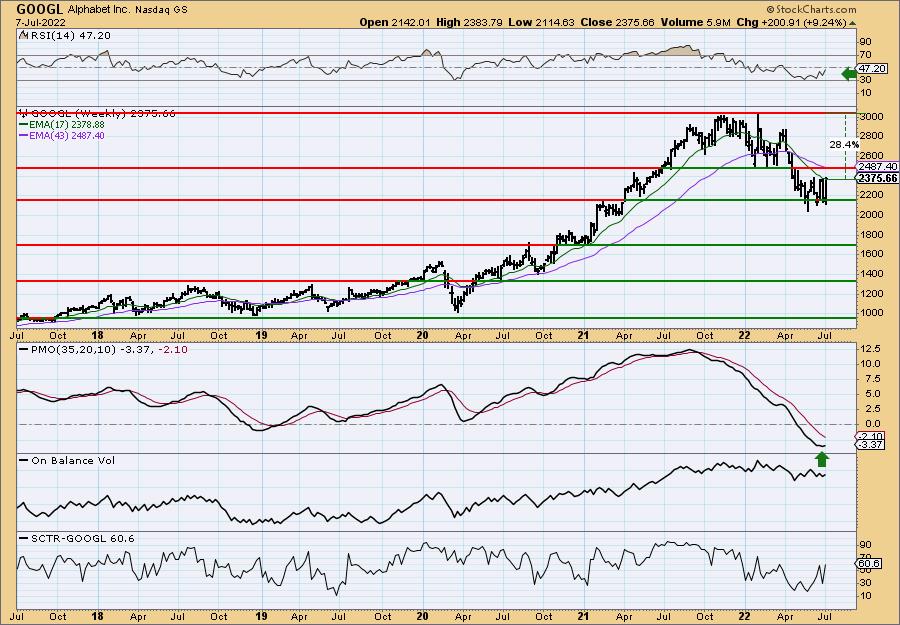The image size is (900, 625).
Task: Click the 7.5 PMO axis label
Action: (x=871, y=379)
